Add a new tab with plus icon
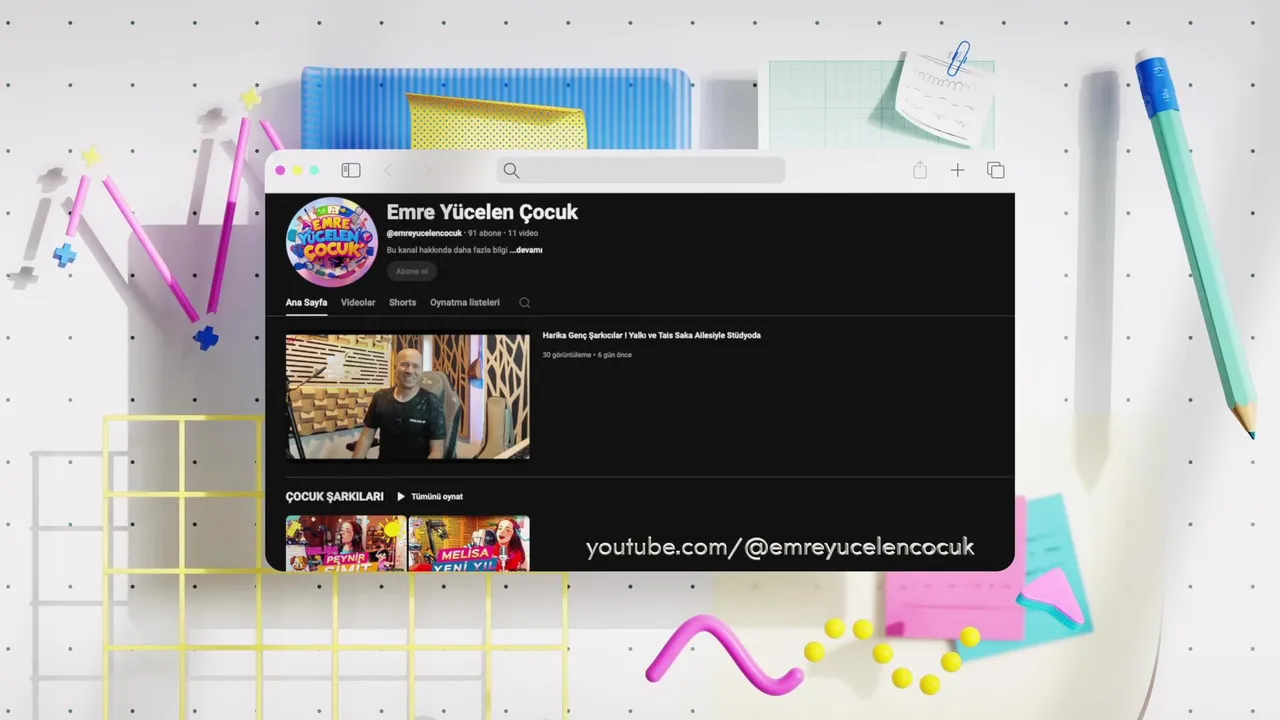The height and width of the screenshot is (720, 1280). [x=957, y=170]
